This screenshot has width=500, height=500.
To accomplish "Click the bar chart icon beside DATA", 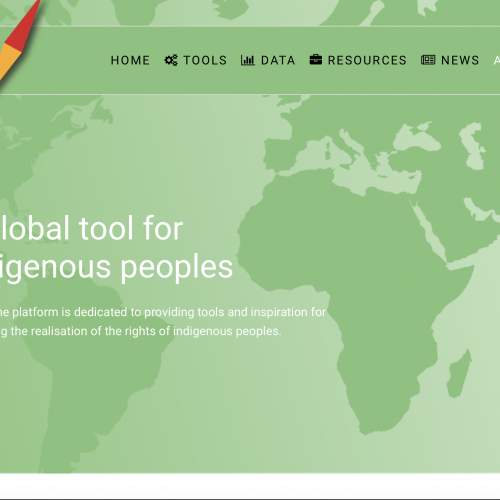I will point(248,60).
